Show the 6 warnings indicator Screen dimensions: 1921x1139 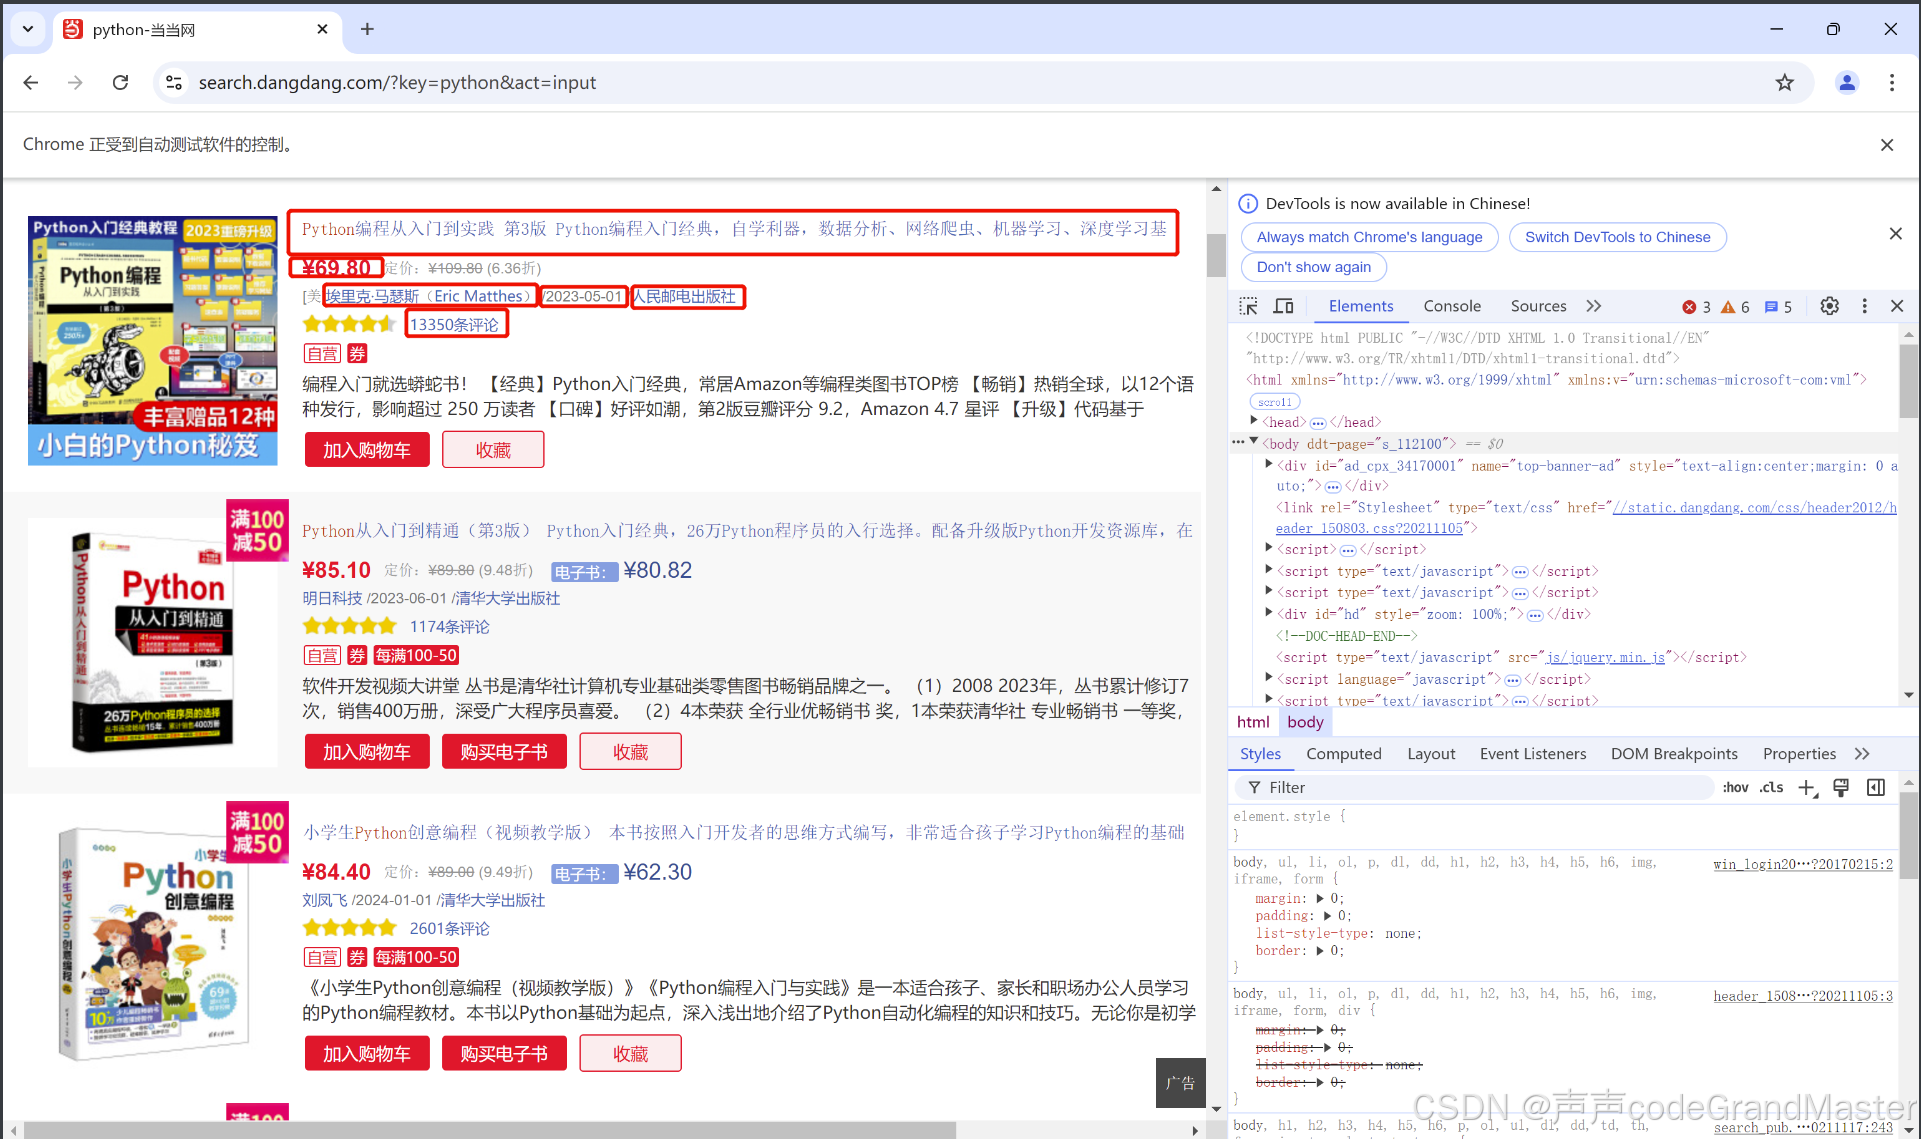[1735, 307]
